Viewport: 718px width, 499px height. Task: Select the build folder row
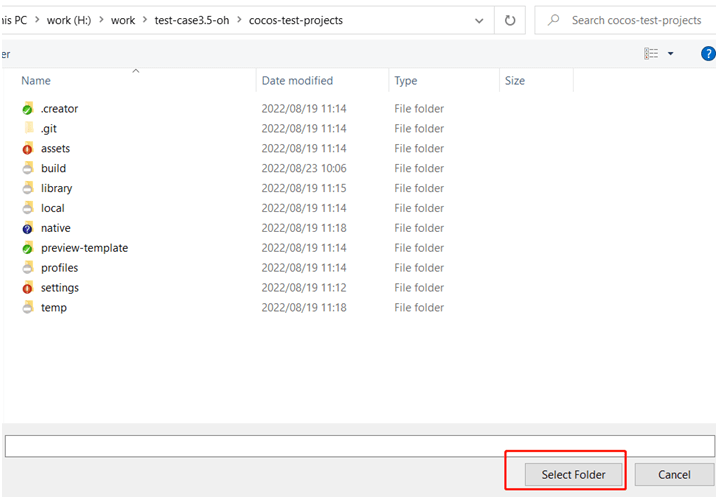[x=54, y=168]
